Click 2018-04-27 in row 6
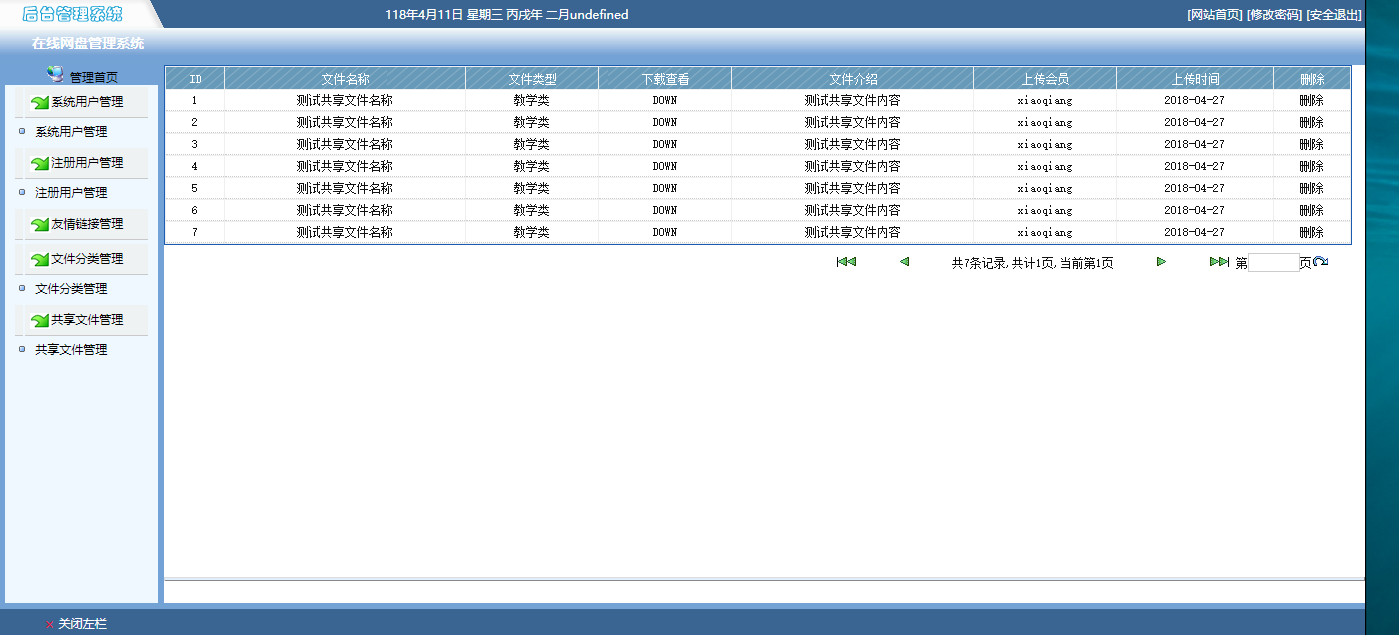The width and height of the screenshot is (1399, 635). 1194,211
